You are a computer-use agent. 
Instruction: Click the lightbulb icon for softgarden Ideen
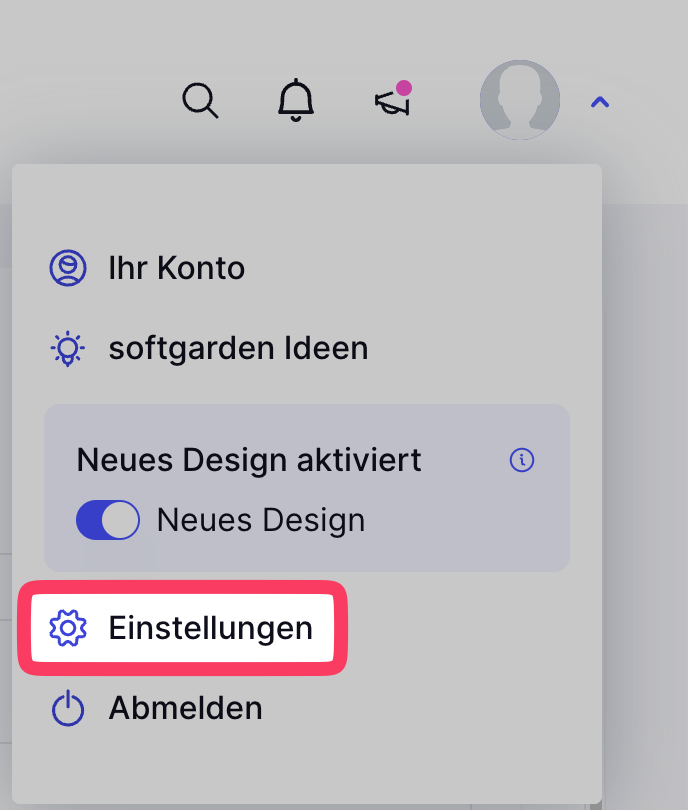pos(67,348)
